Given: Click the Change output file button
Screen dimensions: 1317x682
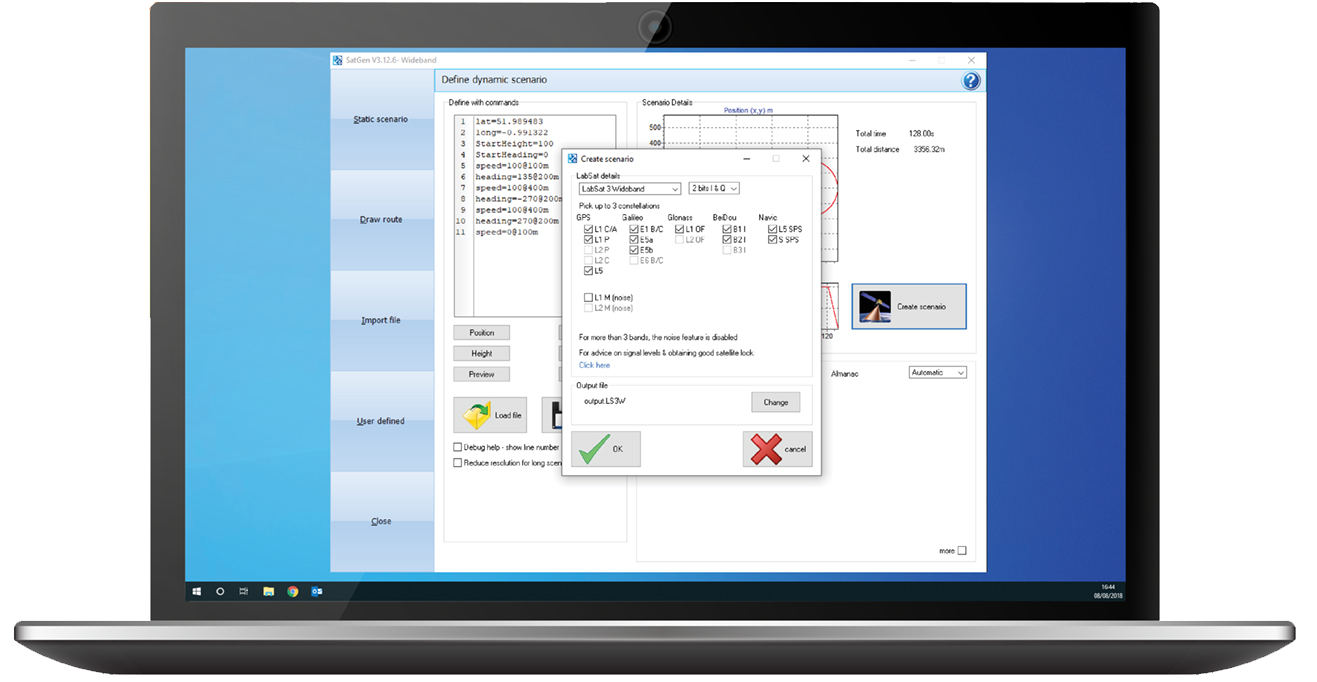Looking at the screenshot, I should coord(776,402).
